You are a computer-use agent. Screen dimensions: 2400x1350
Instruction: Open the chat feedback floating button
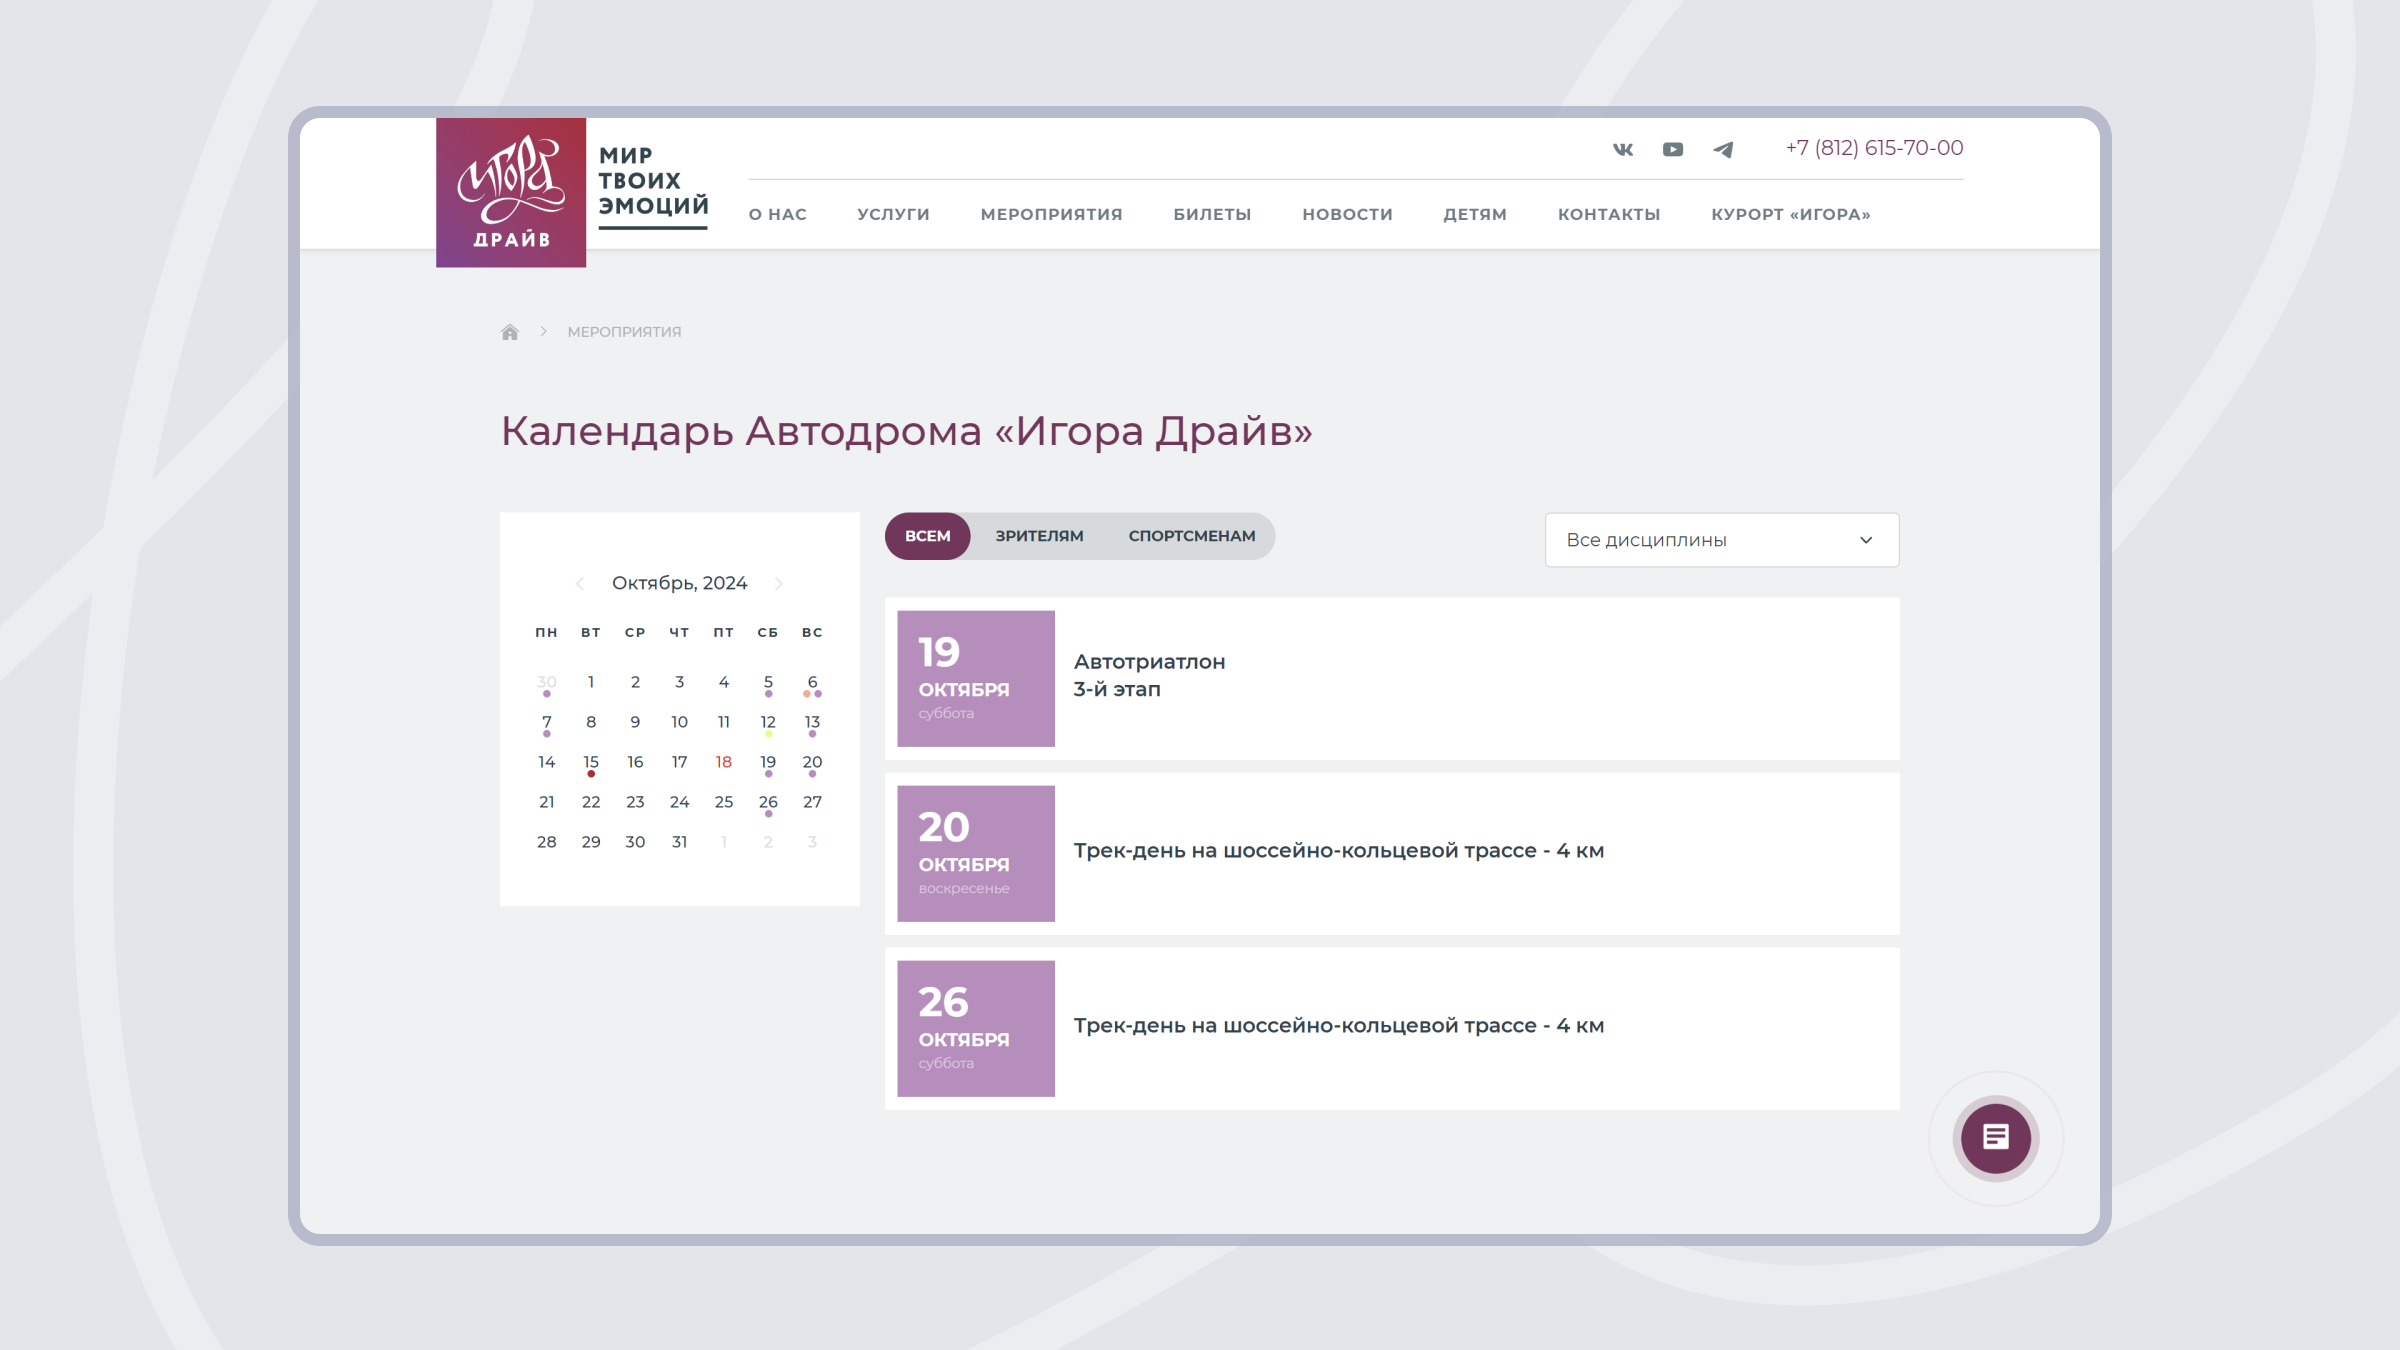coord(1996,1137)
